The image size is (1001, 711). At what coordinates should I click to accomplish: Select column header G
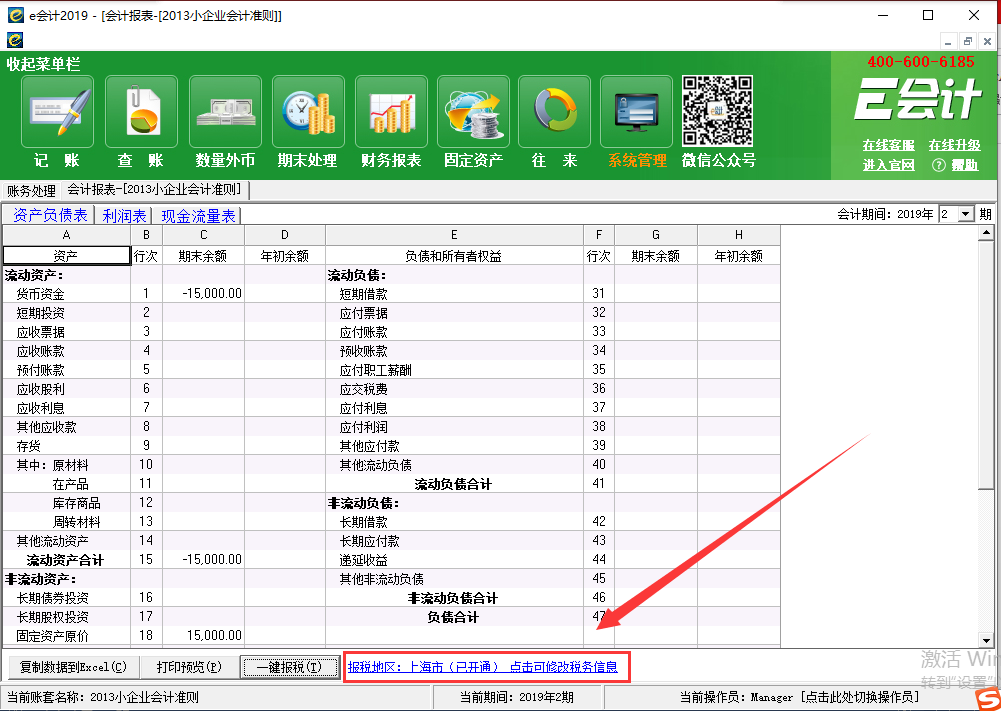tap(656, 235)
